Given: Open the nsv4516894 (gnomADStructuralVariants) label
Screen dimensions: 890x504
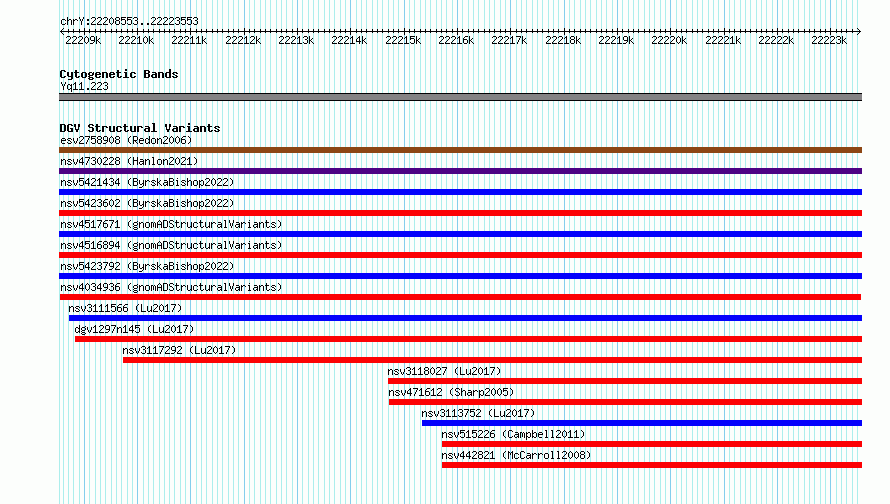Looking at the screenshot, I should pos(171,245).
